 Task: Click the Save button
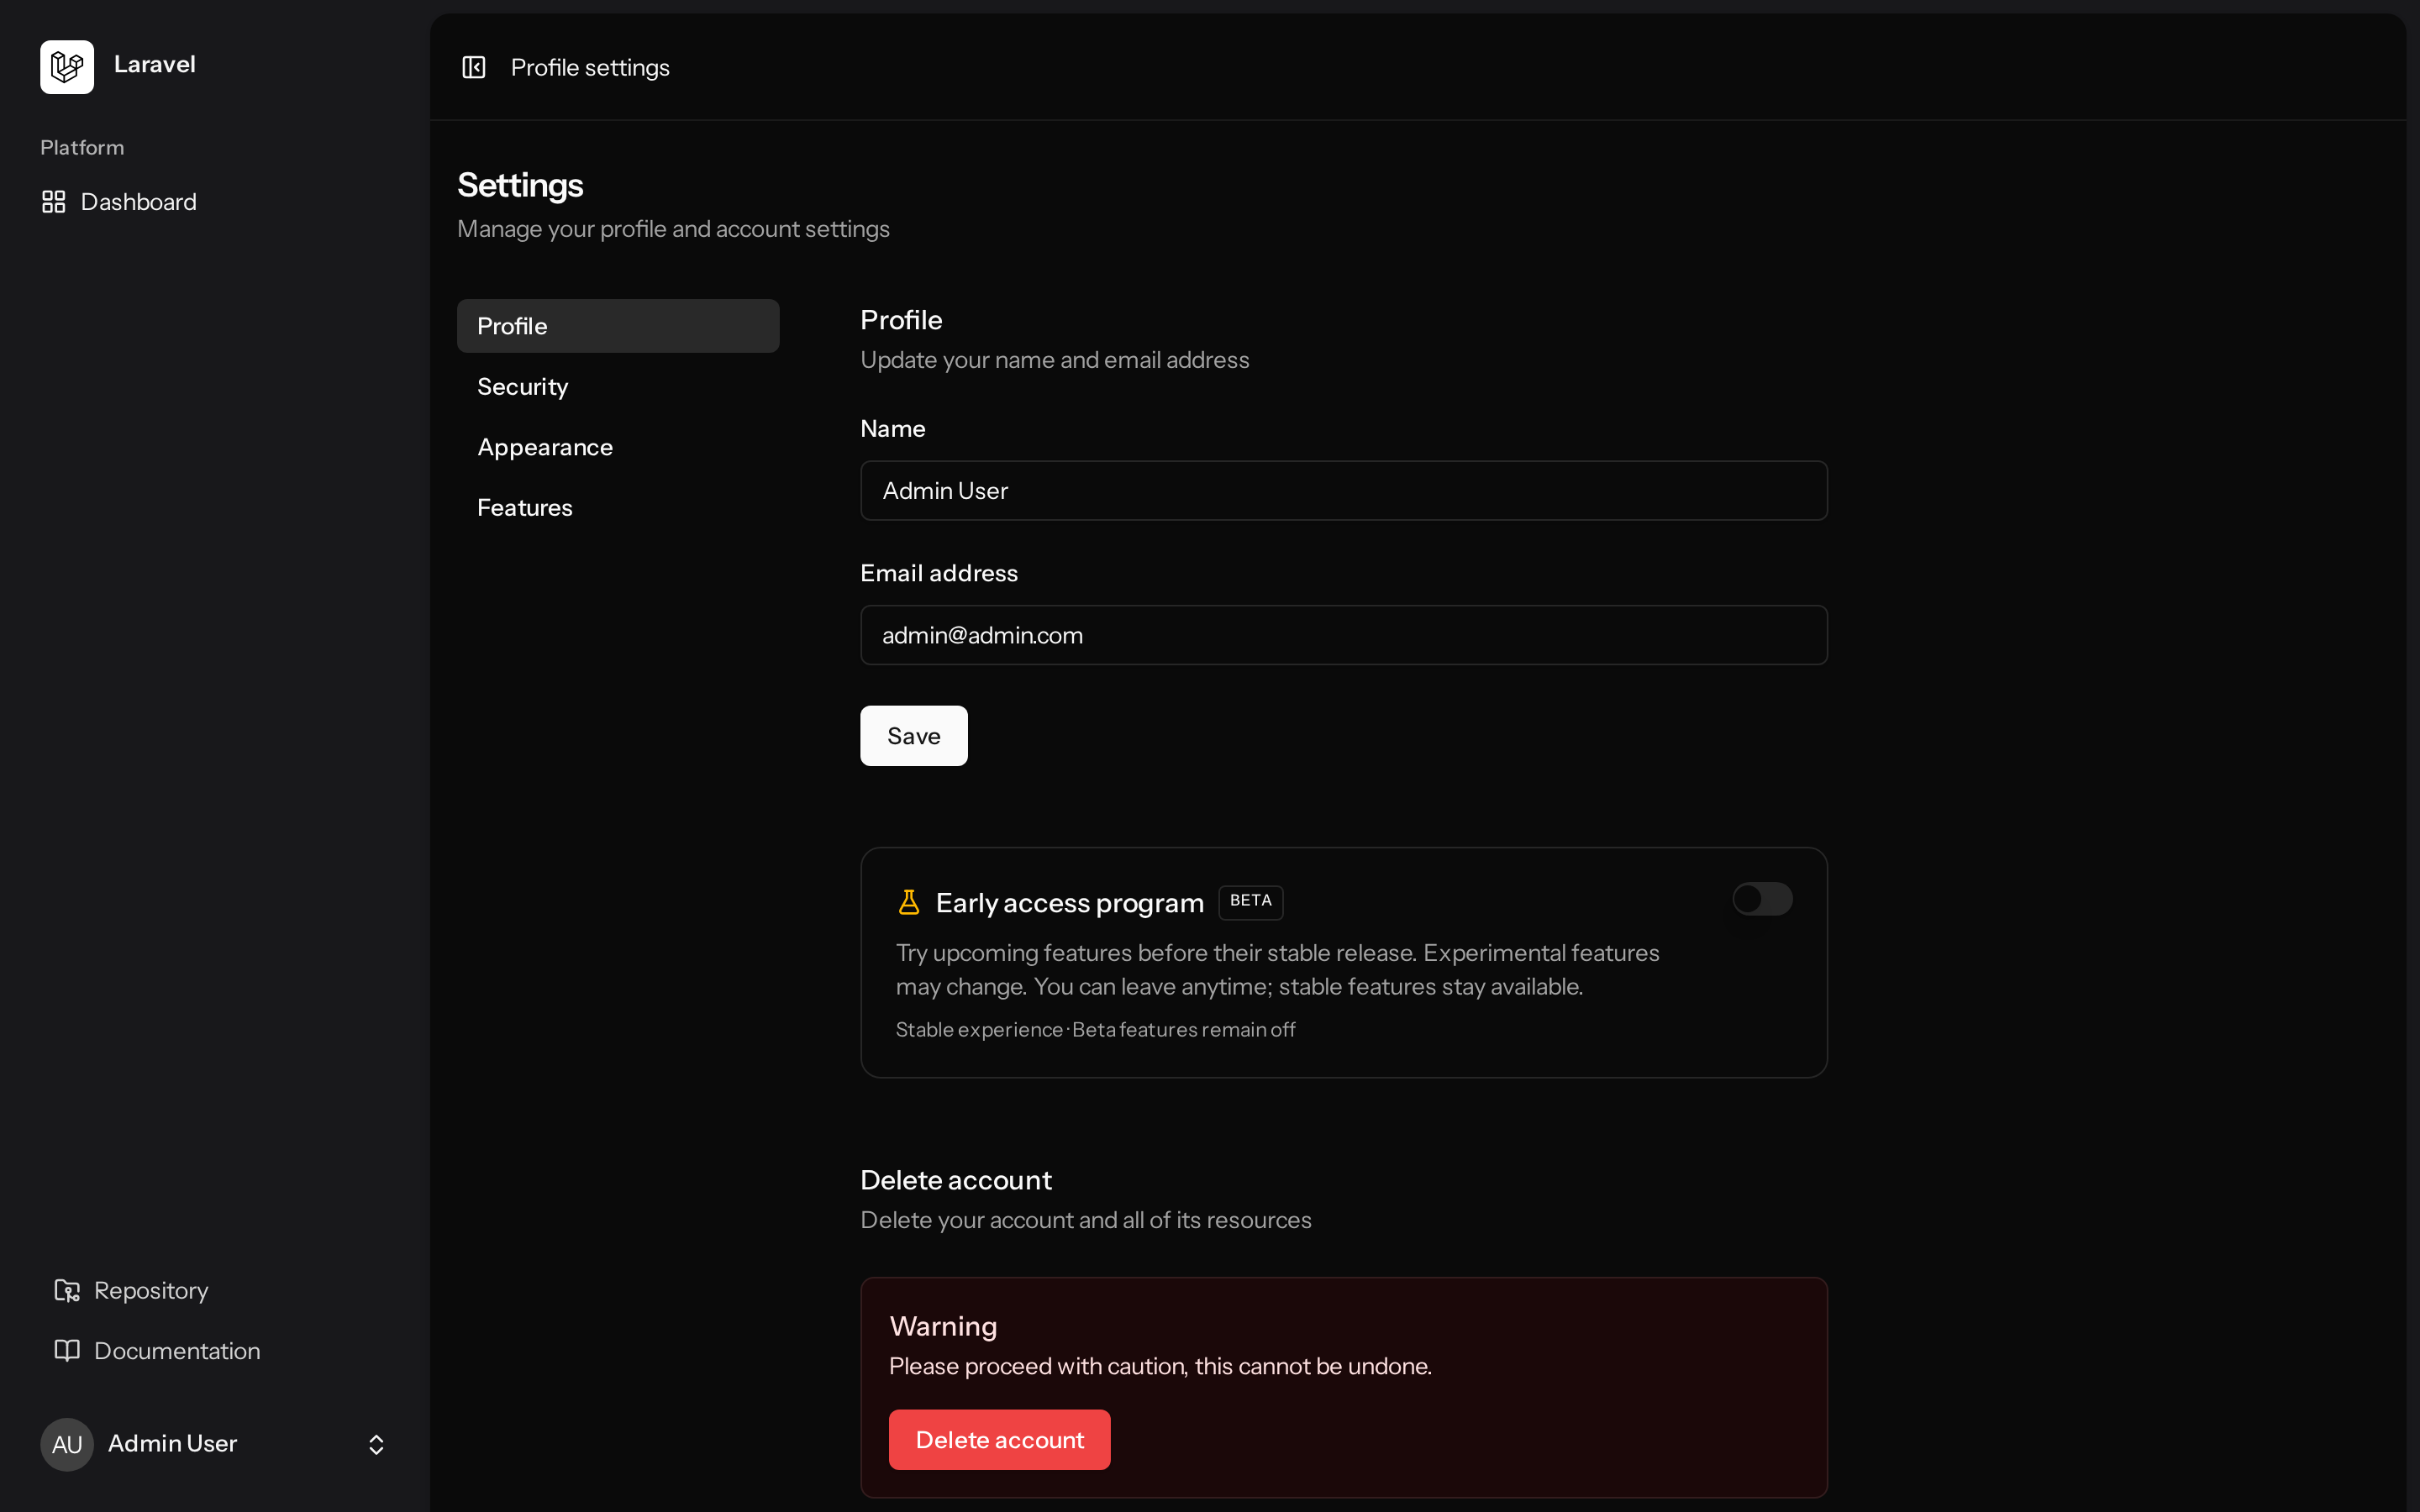tap(914, 736)
